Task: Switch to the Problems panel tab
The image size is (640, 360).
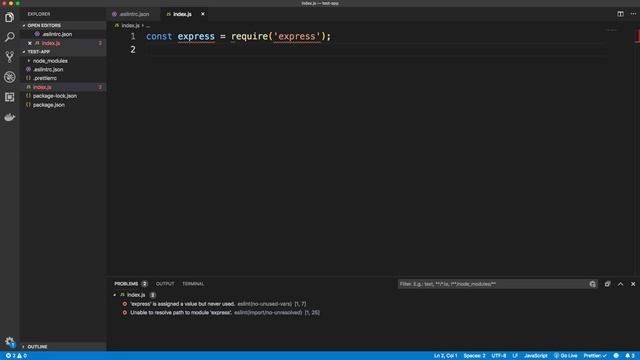Action: coord(126,284)
